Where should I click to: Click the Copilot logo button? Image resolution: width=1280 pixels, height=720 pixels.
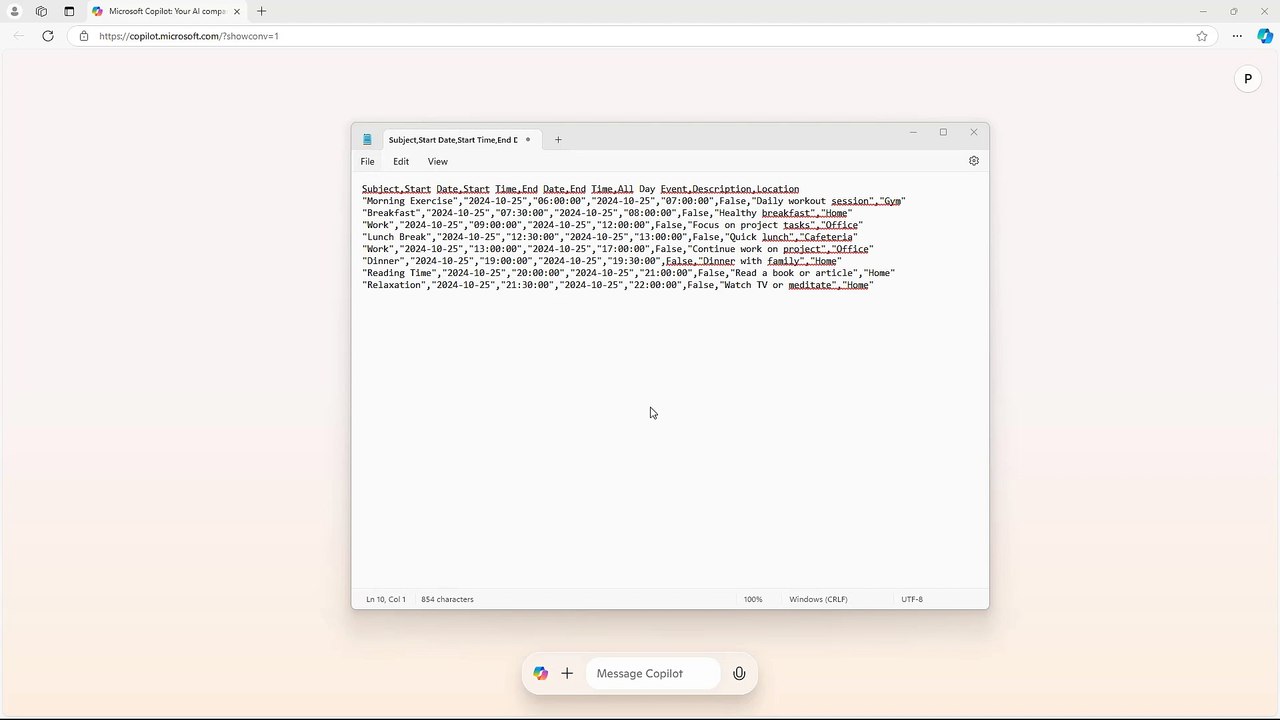tap(541, 674)
